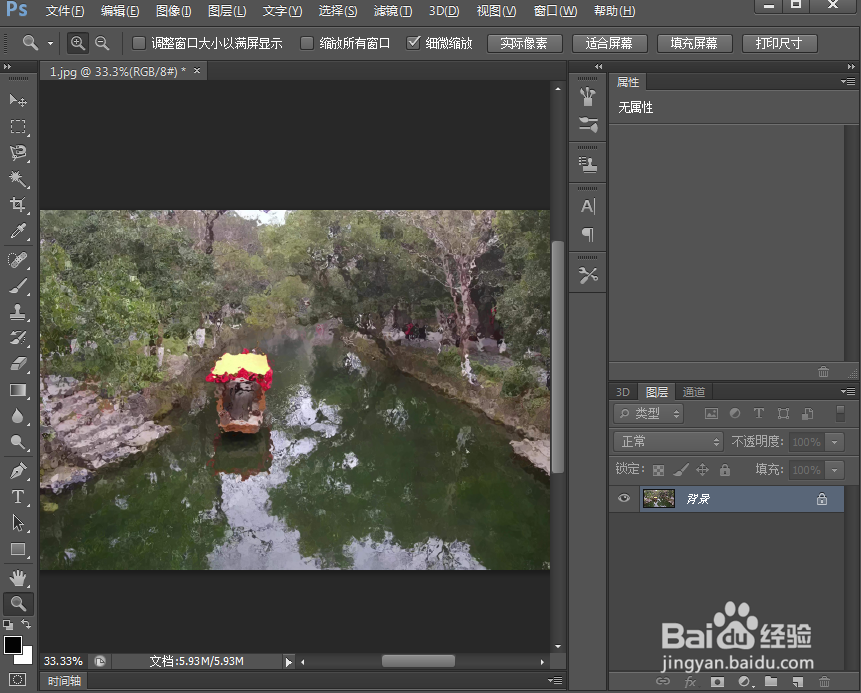The height and width of the screenshot is (693, 861).
Task: Create a new group folder
Action: coord(771,681)
